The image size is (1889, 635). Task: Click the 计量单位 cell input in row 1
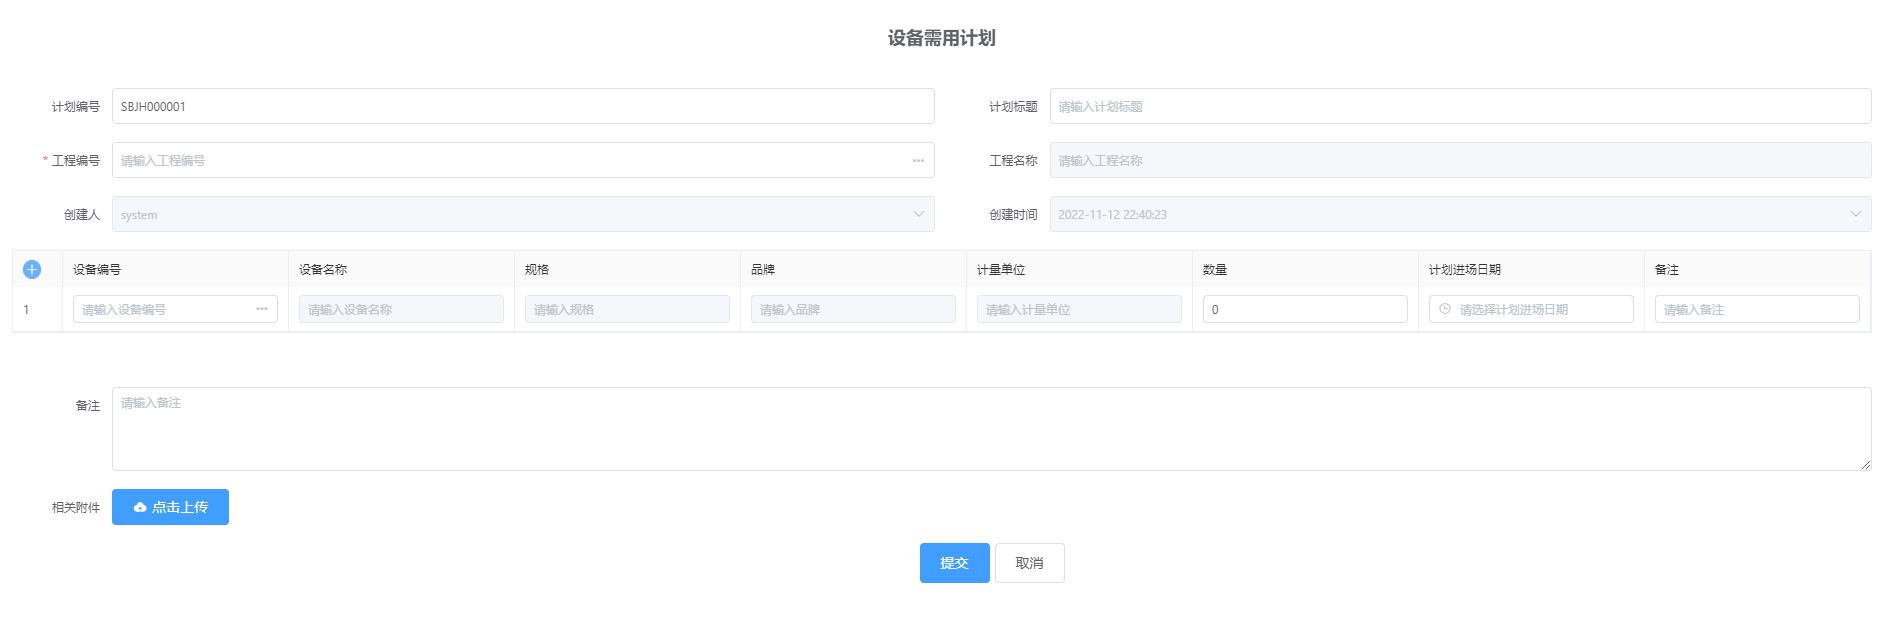tap(1079, 309)
